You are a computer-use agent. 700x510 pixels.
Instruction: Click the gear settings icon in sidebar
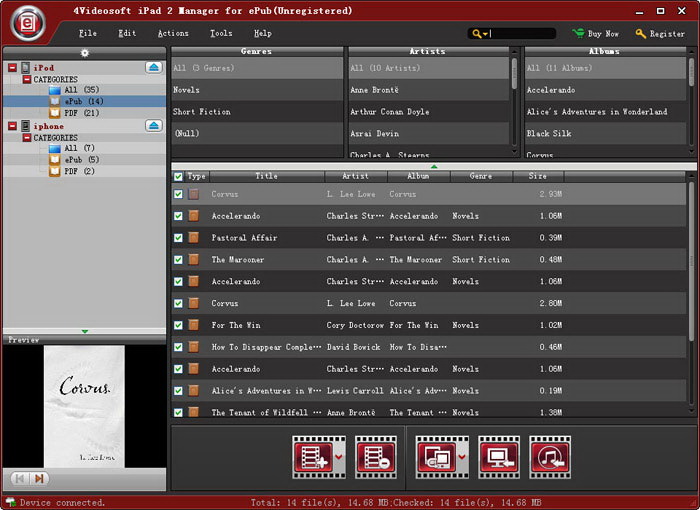coord(84,53)
